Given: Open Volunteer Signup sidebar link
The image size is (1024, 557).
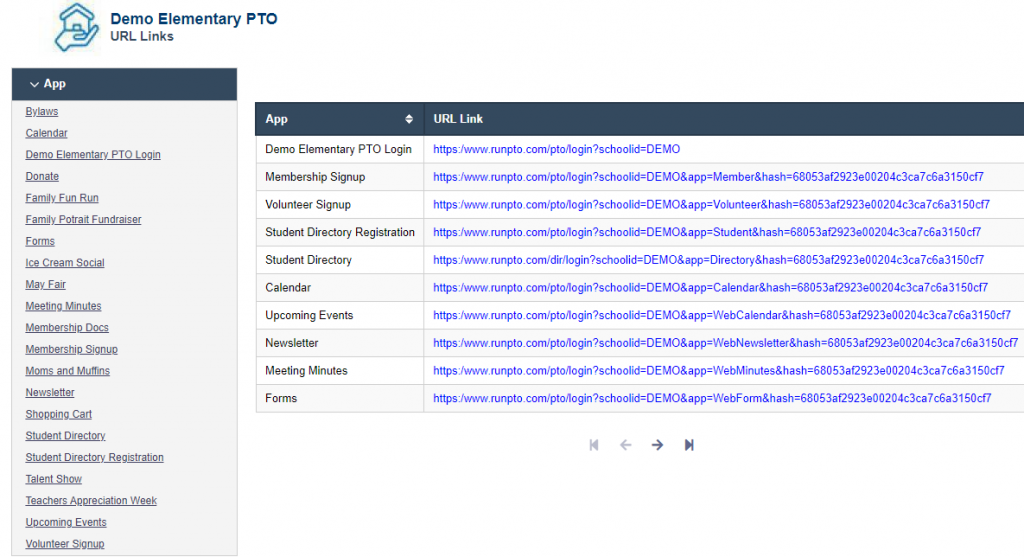Looking at the screenshot, I should [65, 544].
